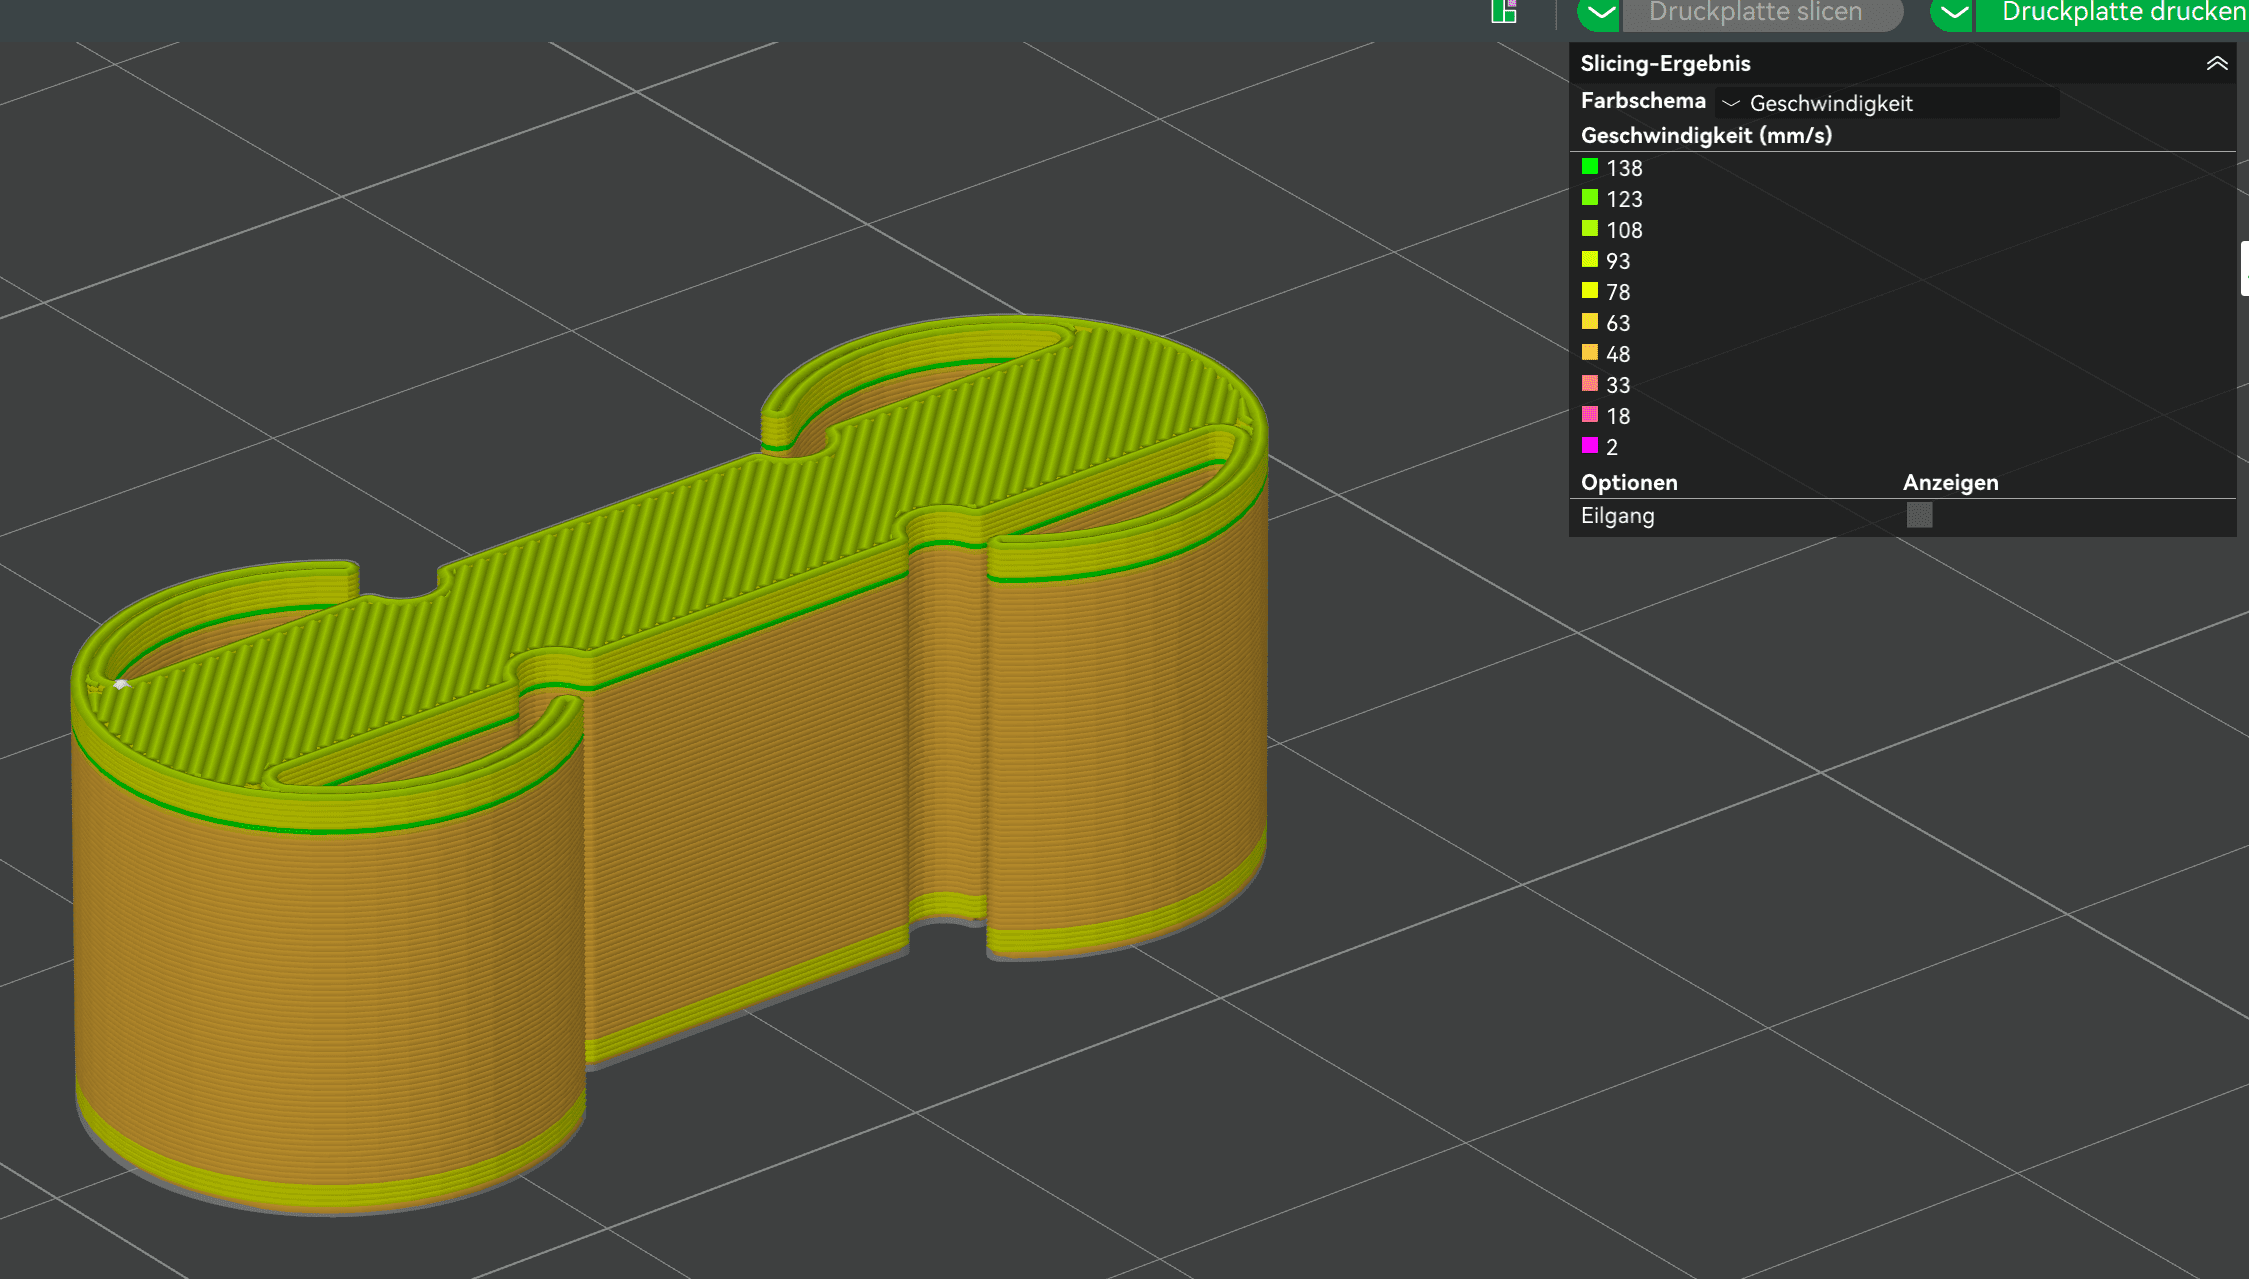2249x1279 pixels.
Task: Open the slice options arrow beside Druckplatte slicen
Action: (1600, 13)
